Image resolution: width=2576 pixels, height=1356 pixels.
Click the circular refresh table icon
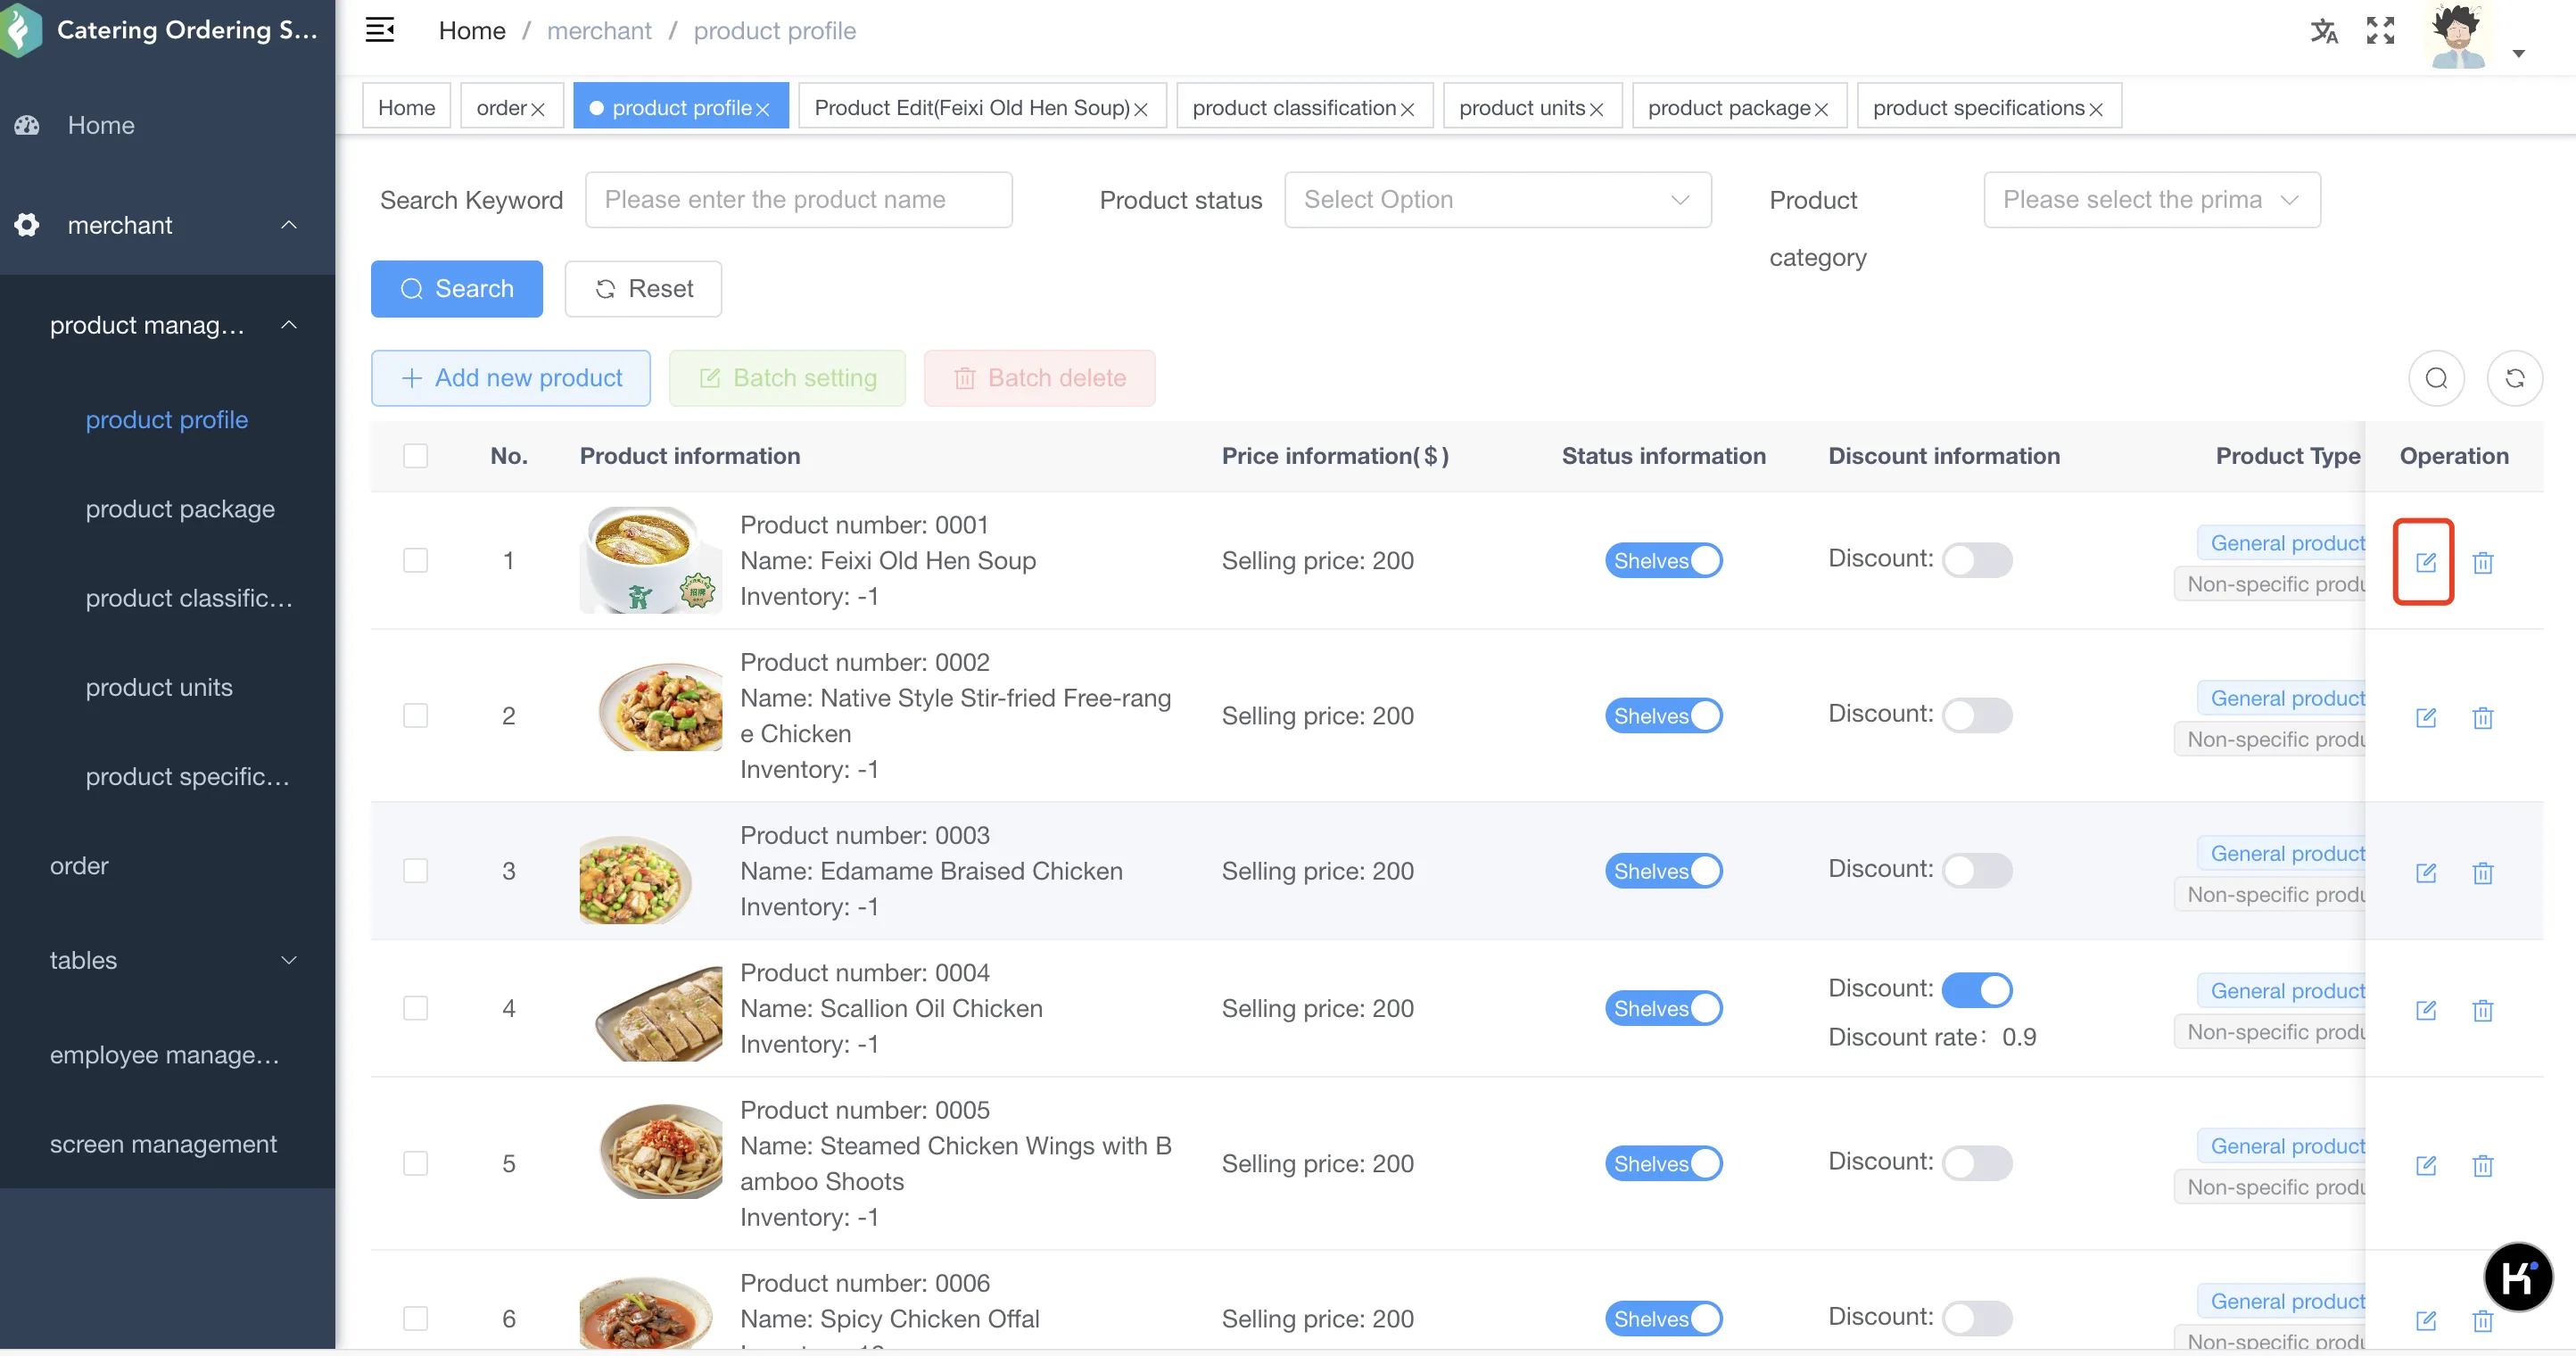pyautogui.click(x=2514, y=378)
